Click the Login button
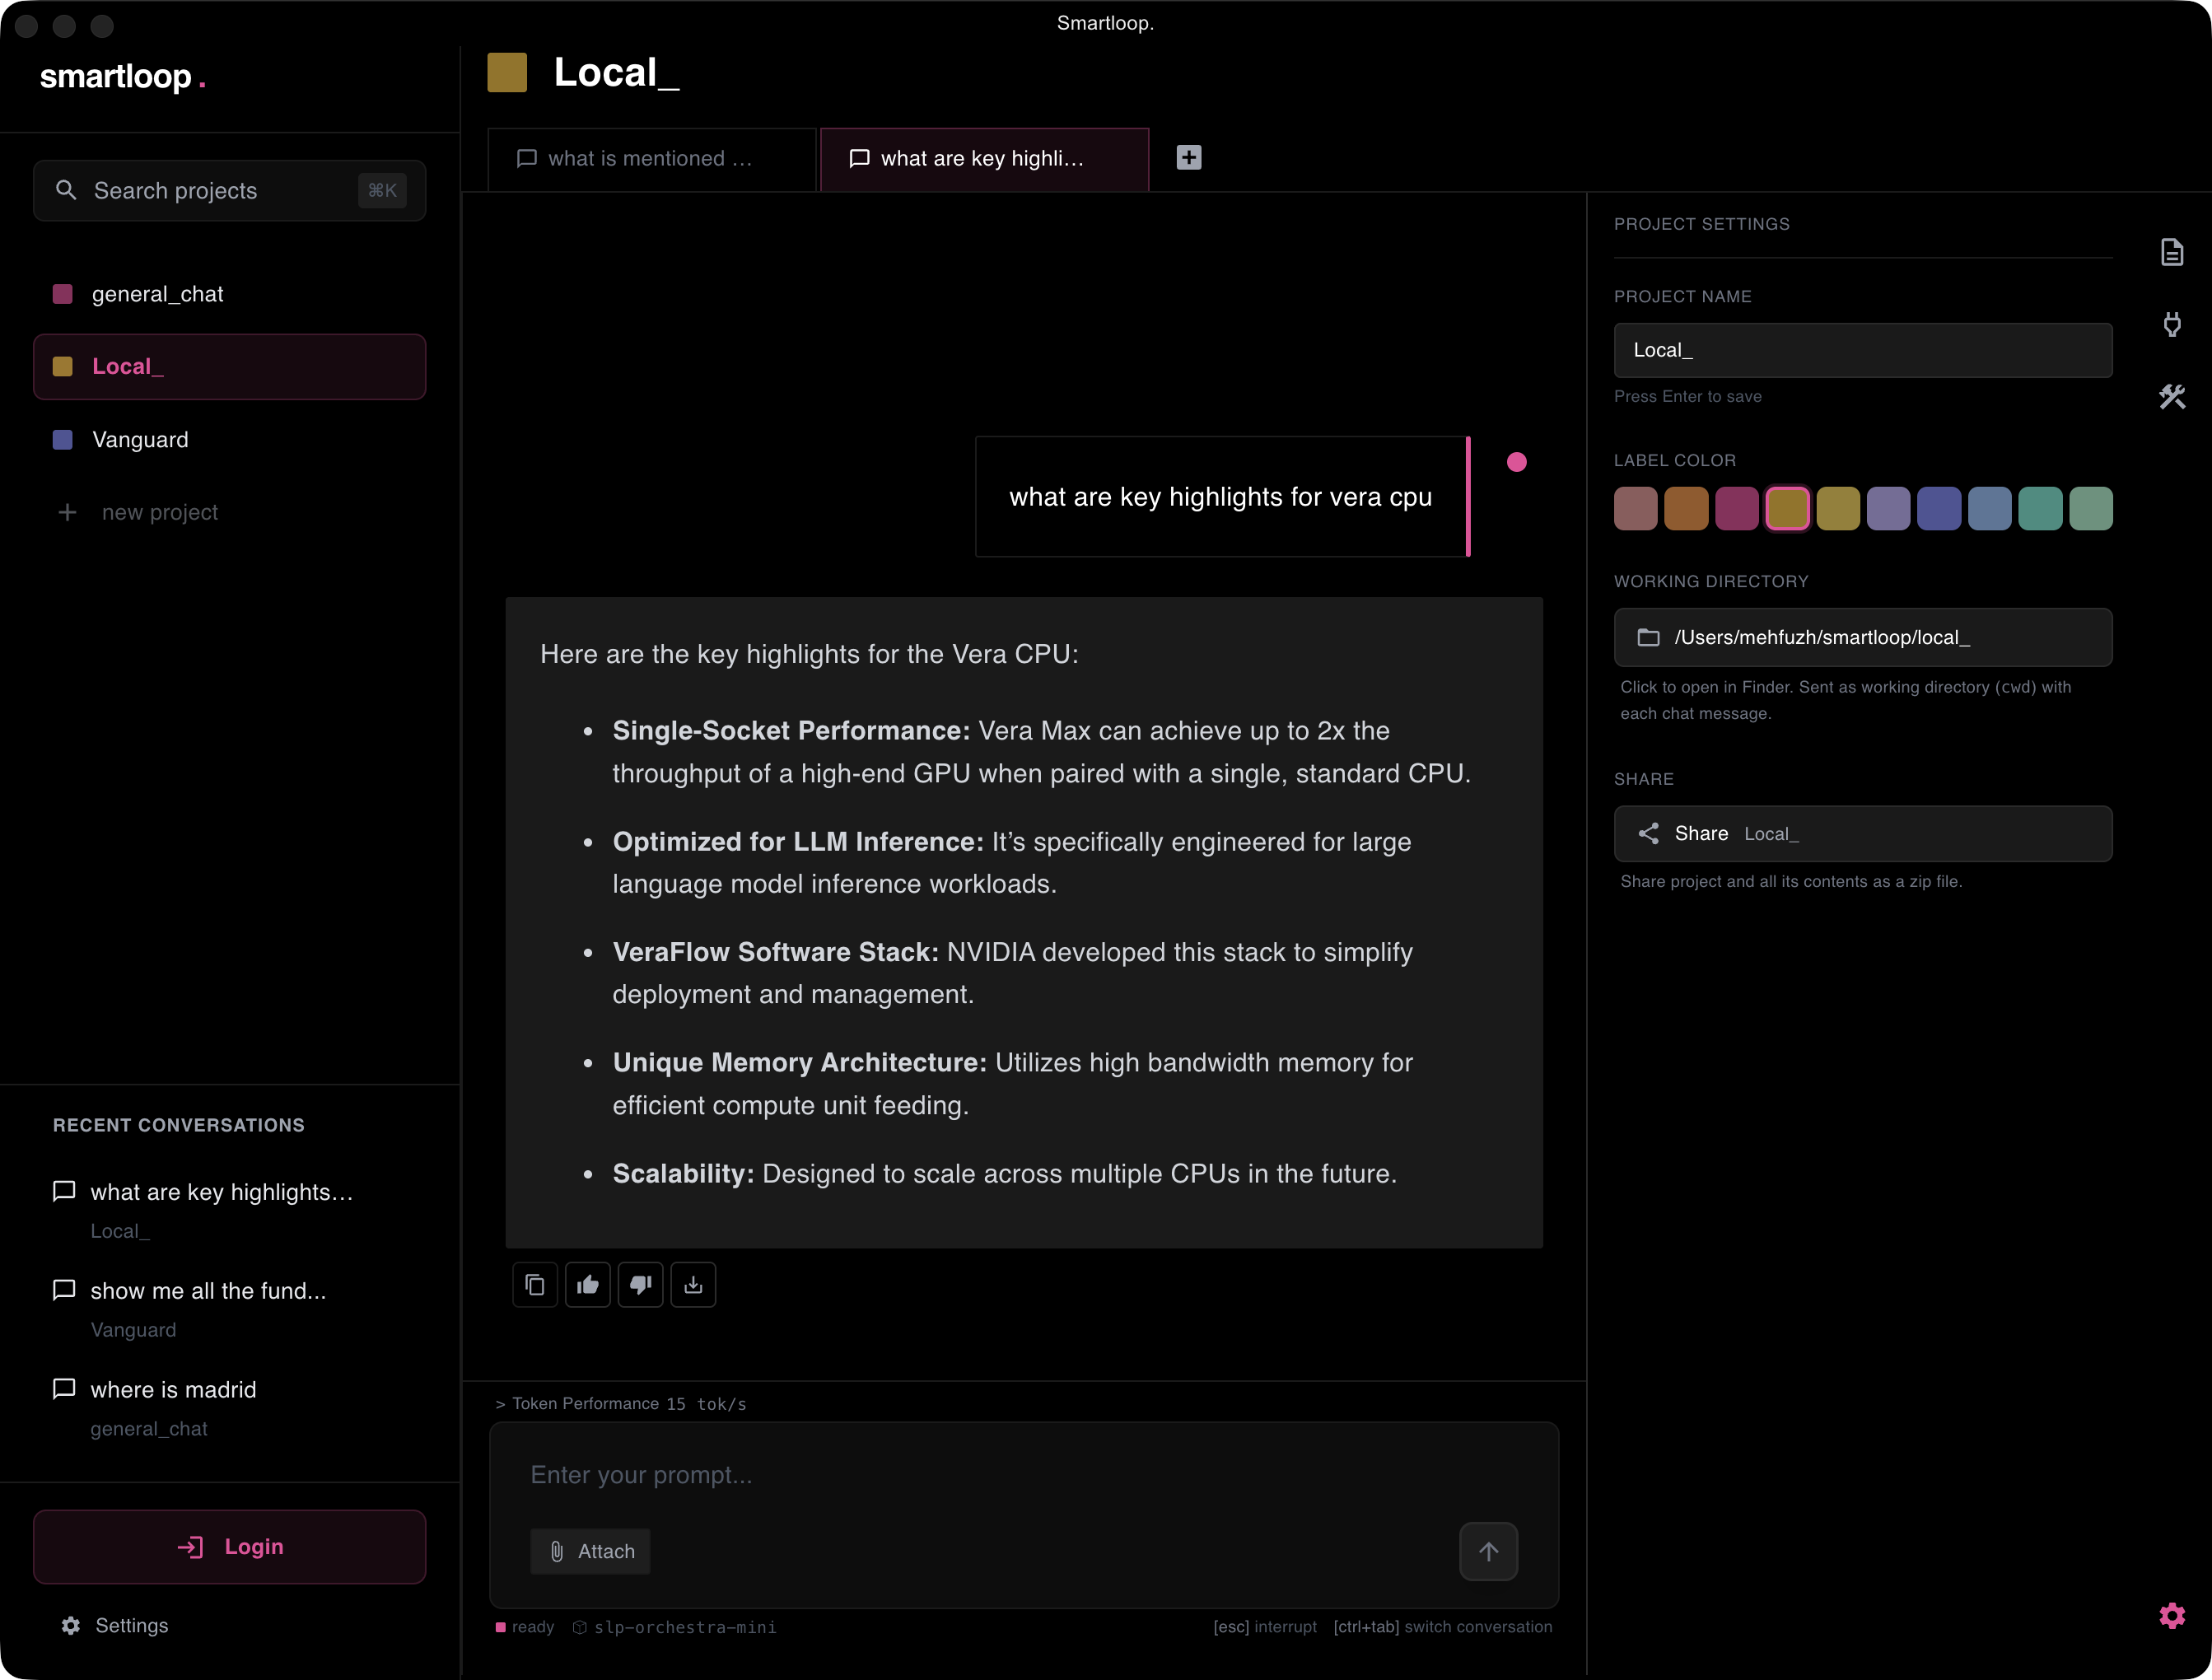This screenshot has height=1680, width=2212. tap(230, 1546)
